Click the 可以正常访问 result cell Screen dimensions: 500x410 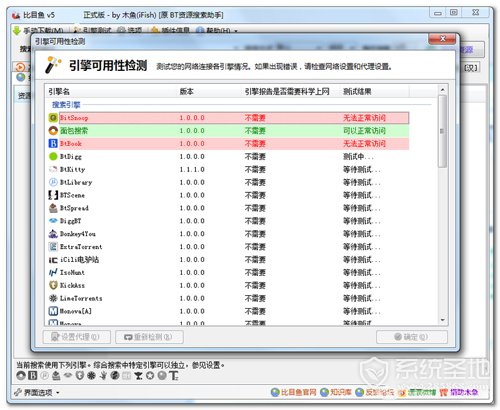point(364,131)
